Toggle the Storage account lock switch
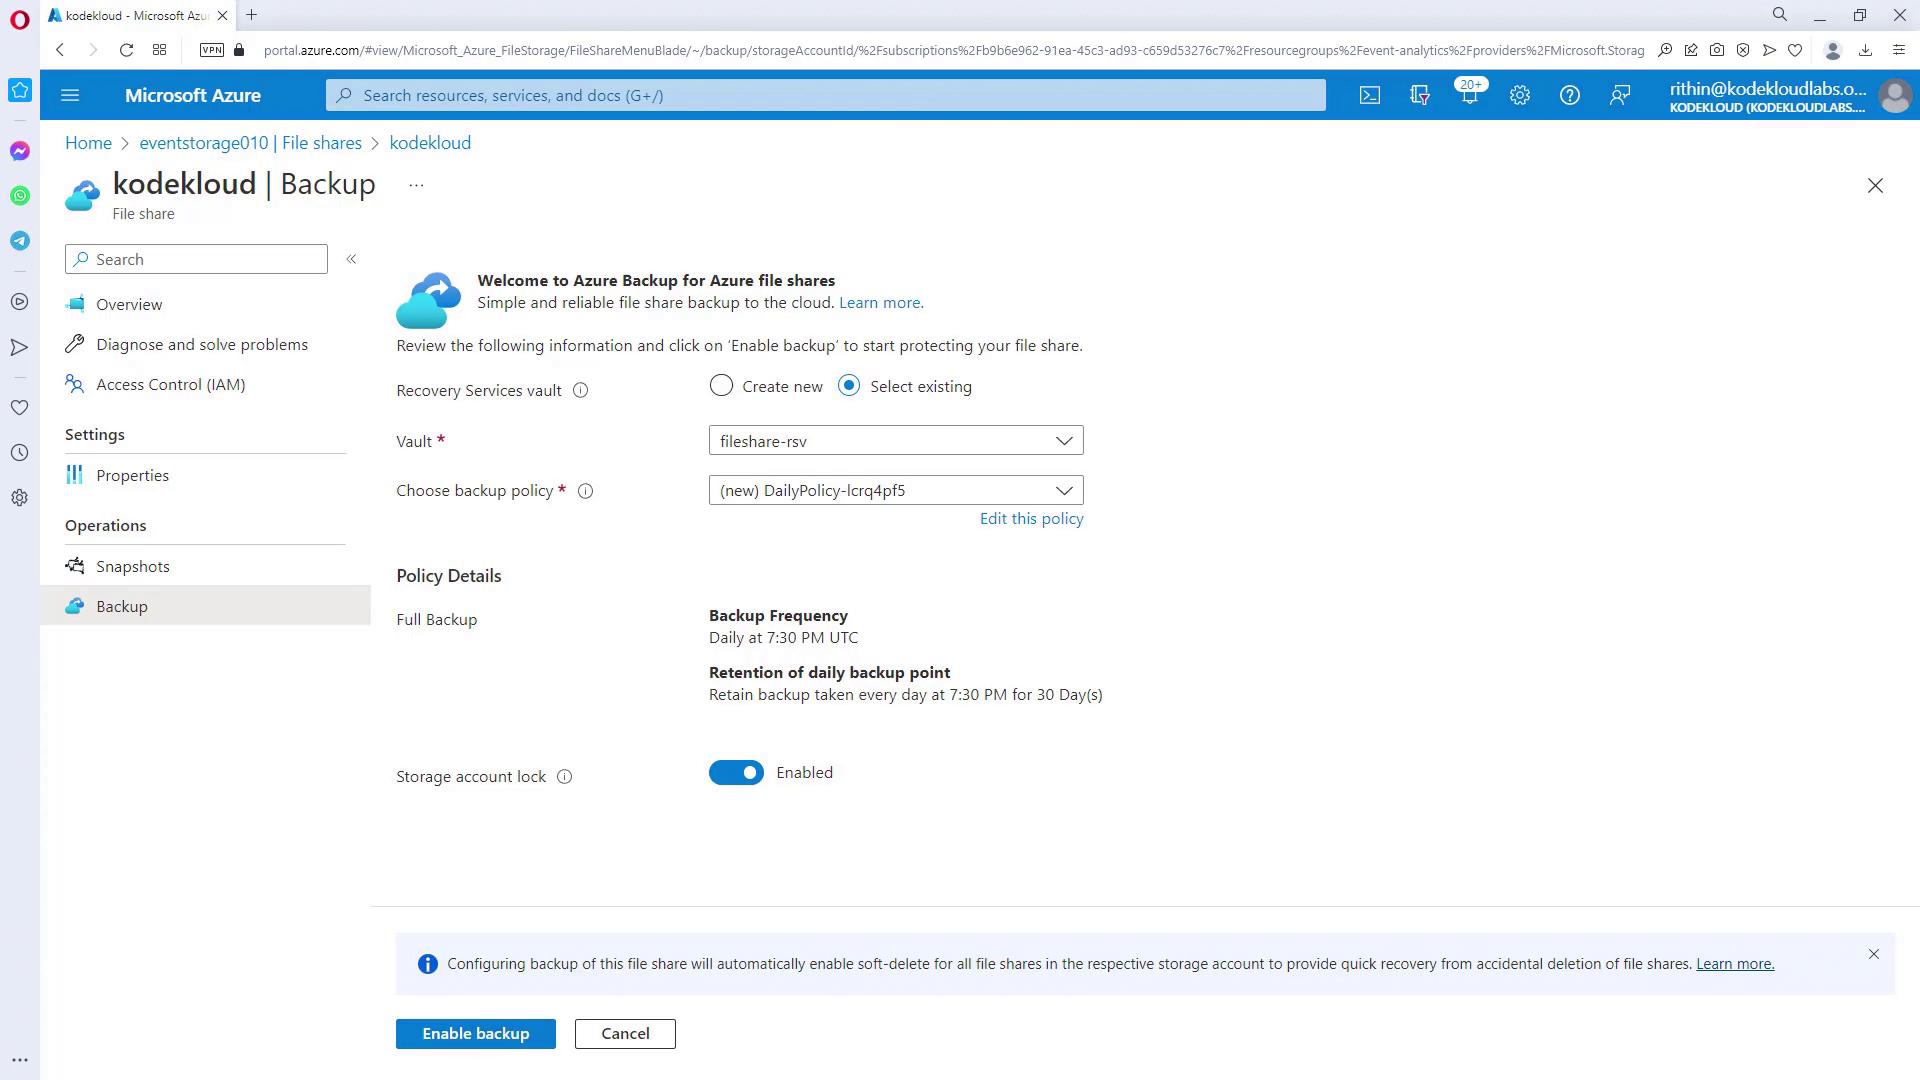1920x1080 pixels. click(x=736, y=773)
